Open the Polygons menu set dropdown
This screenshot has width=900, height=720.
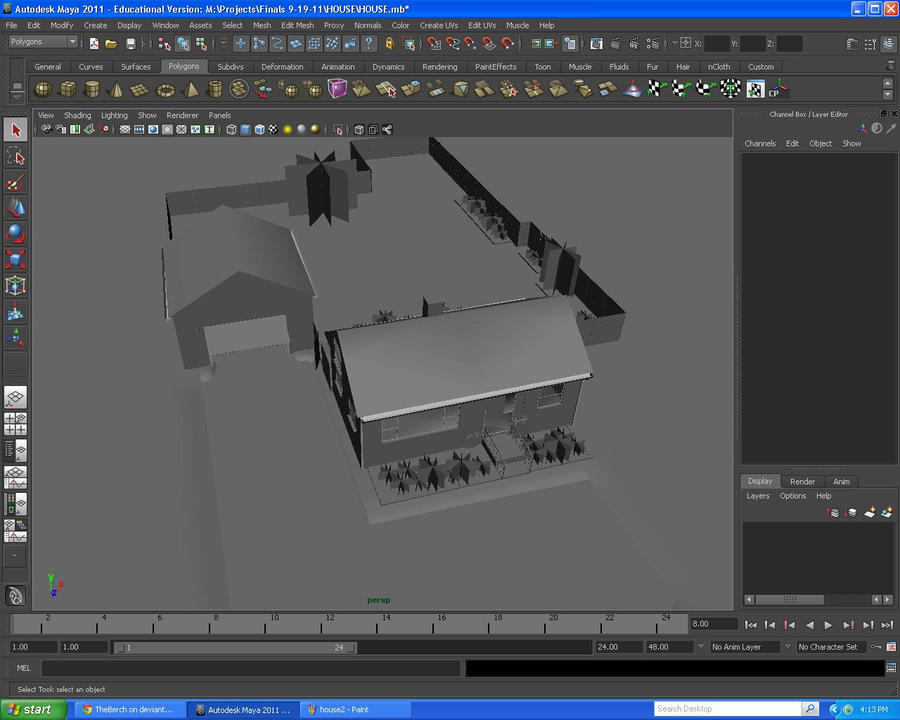point(40,41)
